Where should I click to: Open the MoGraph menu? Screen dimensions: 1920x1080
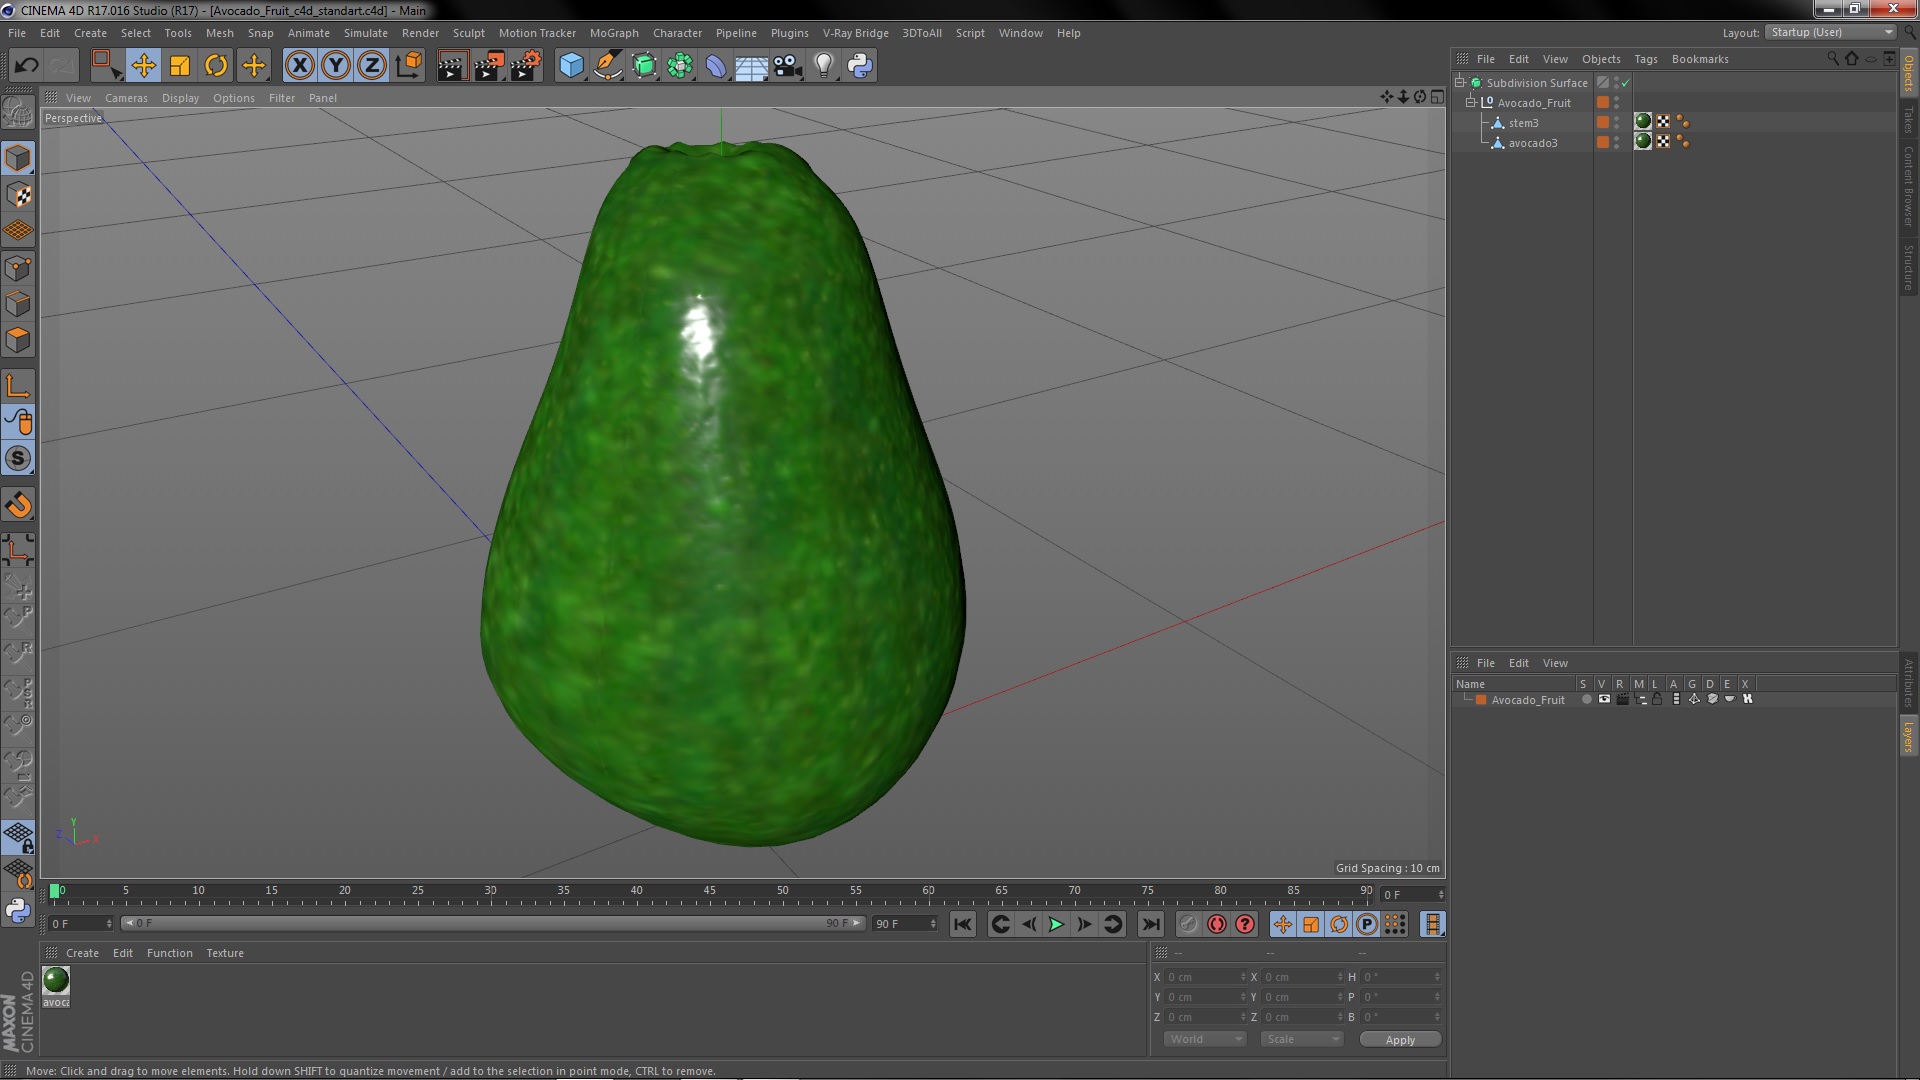tap(614, 33)
